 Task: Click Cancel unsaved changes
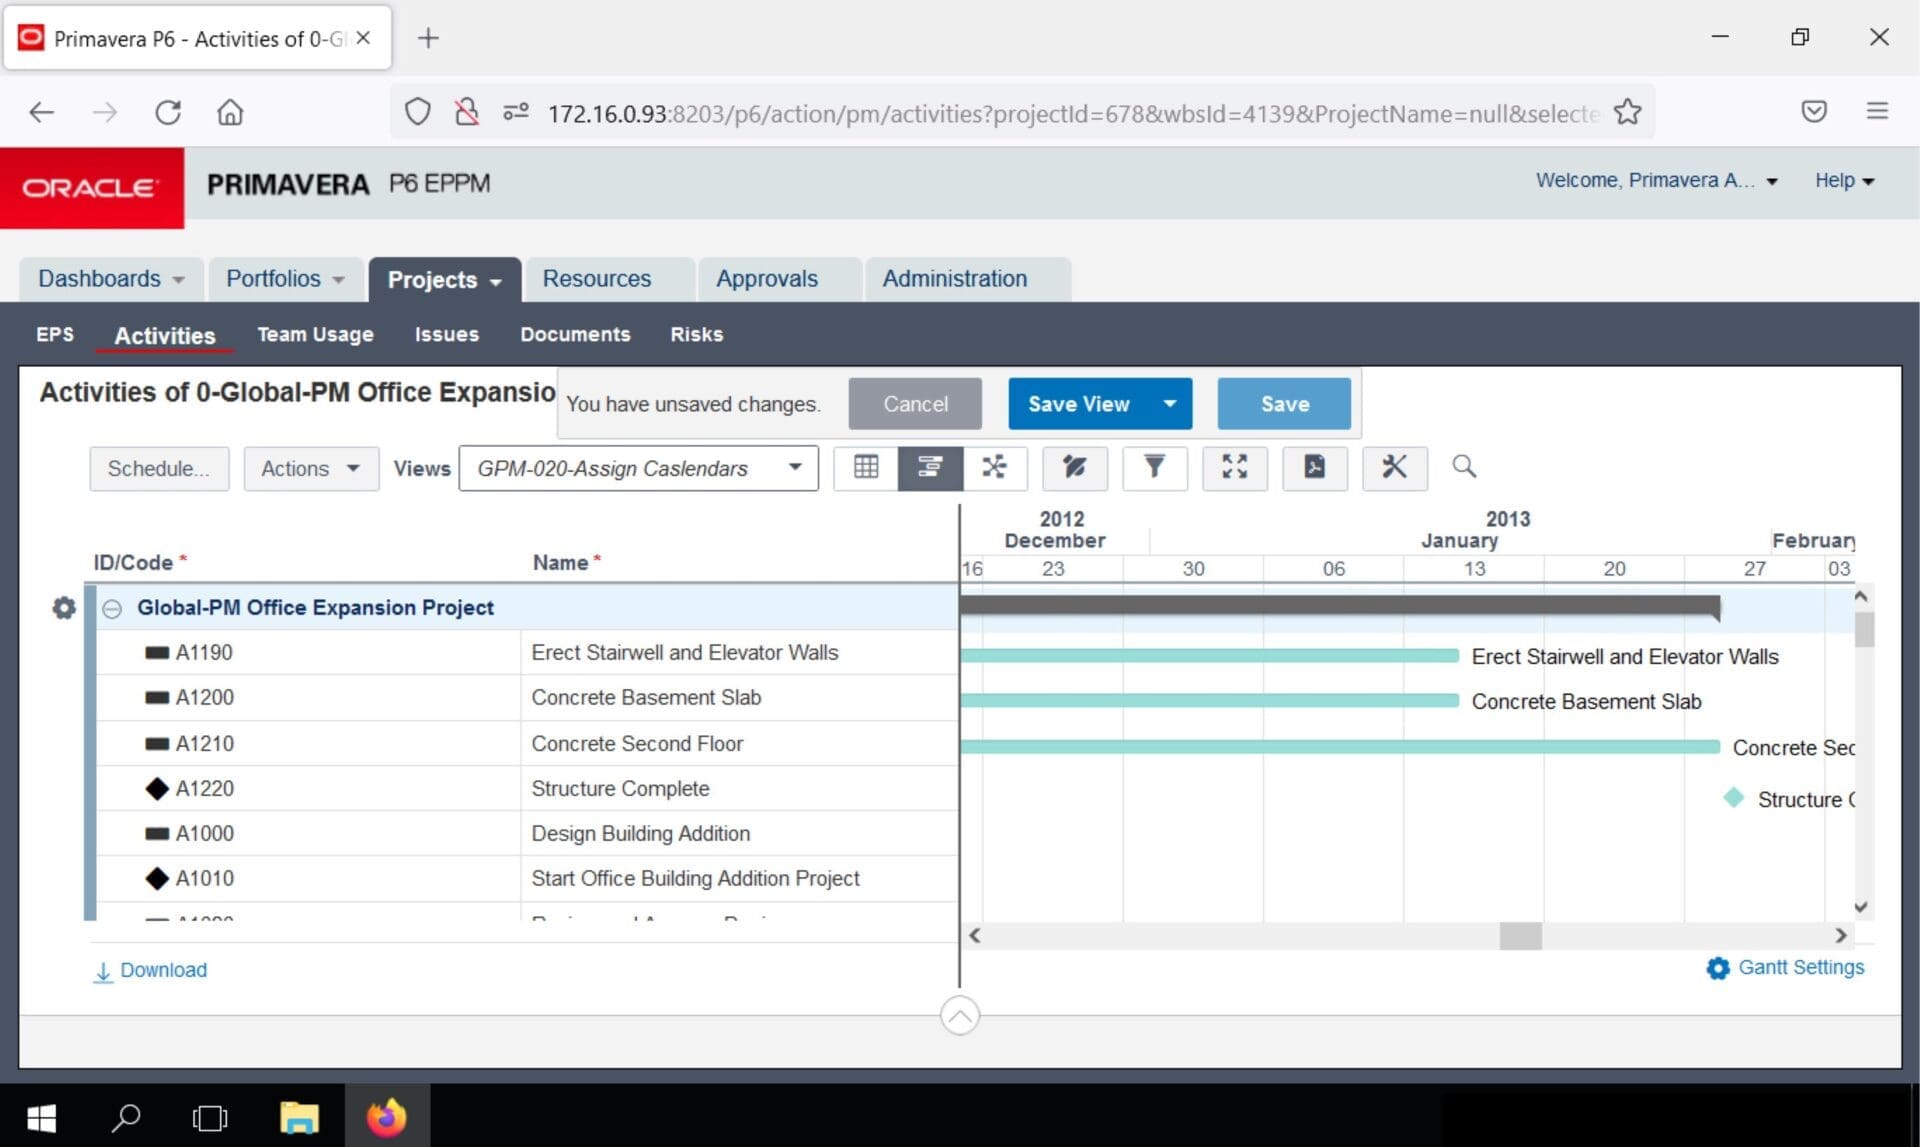(915, 403)
